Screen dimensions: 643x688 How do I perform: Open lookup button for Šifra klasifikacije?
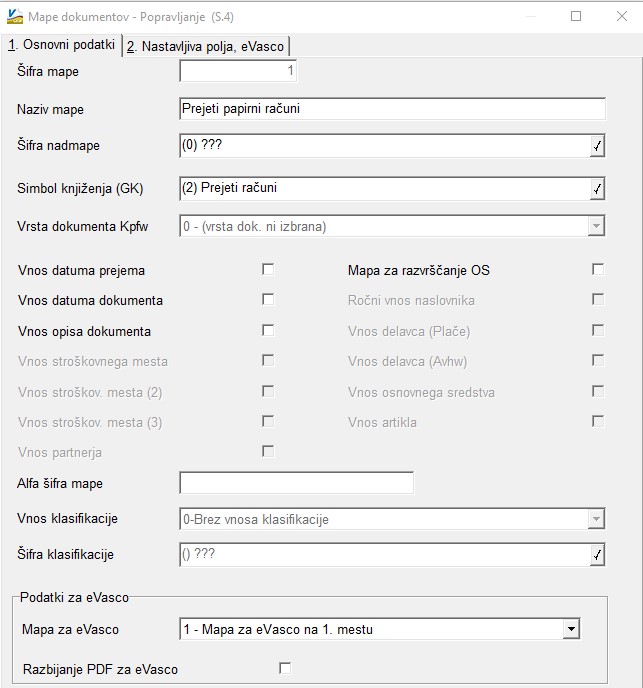pyautogui.click(x=597, y=555)
